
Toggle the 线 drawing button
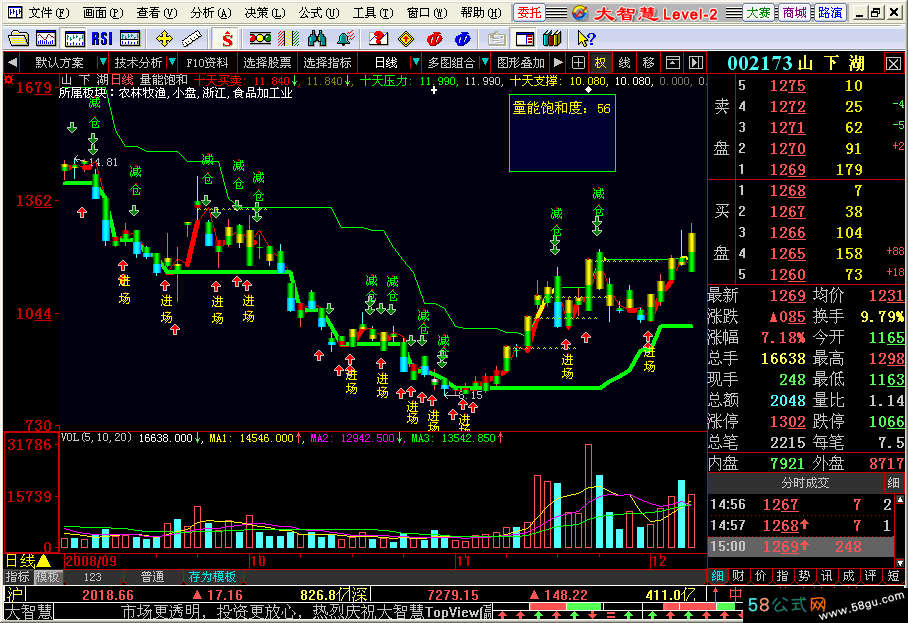coord(624,63)
